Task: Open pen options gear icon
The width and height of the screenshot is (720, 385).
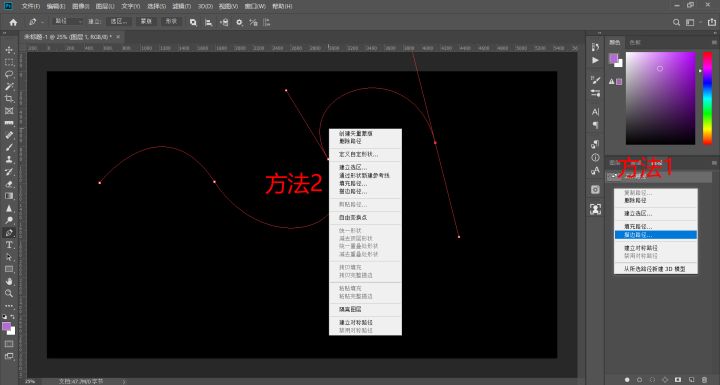Action: click(239, 22)
